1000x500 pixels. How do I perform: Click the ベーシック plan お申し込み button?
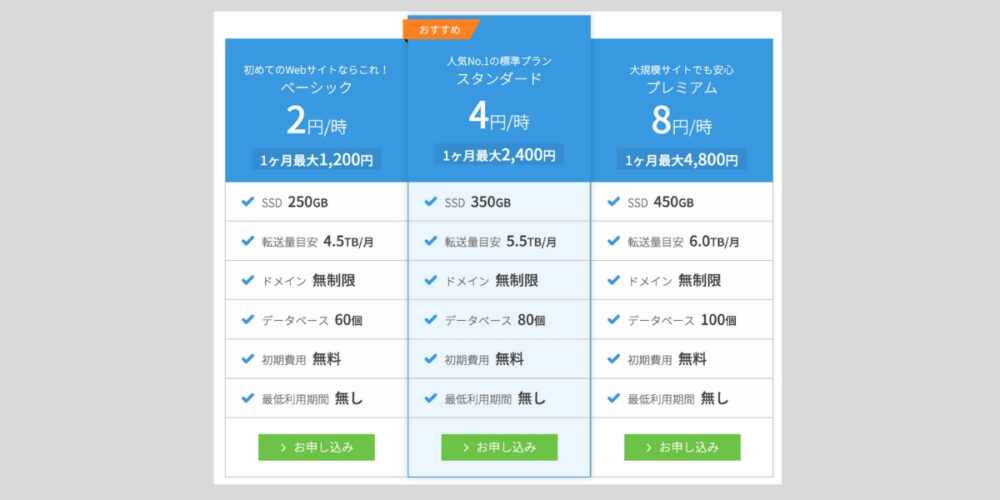(316, 447)
